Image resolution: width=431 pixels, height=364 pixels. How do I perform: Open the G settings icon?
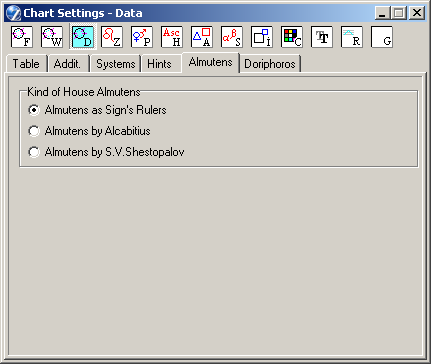coord(382,37)
